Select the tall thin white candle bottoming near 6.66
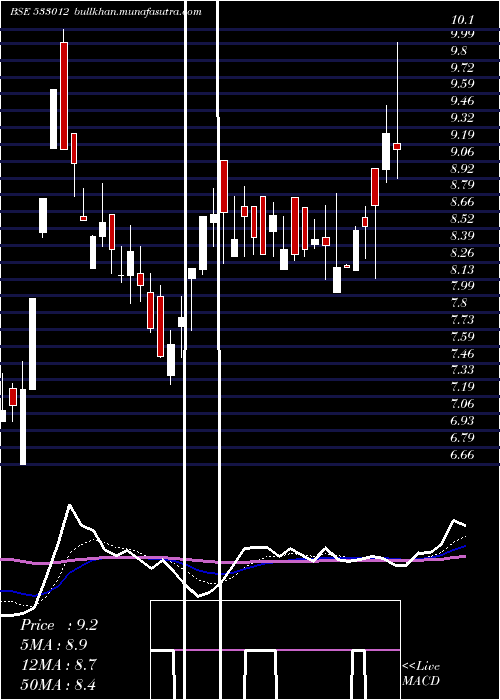Screen dimensions: 500x700 click(23, 427)
